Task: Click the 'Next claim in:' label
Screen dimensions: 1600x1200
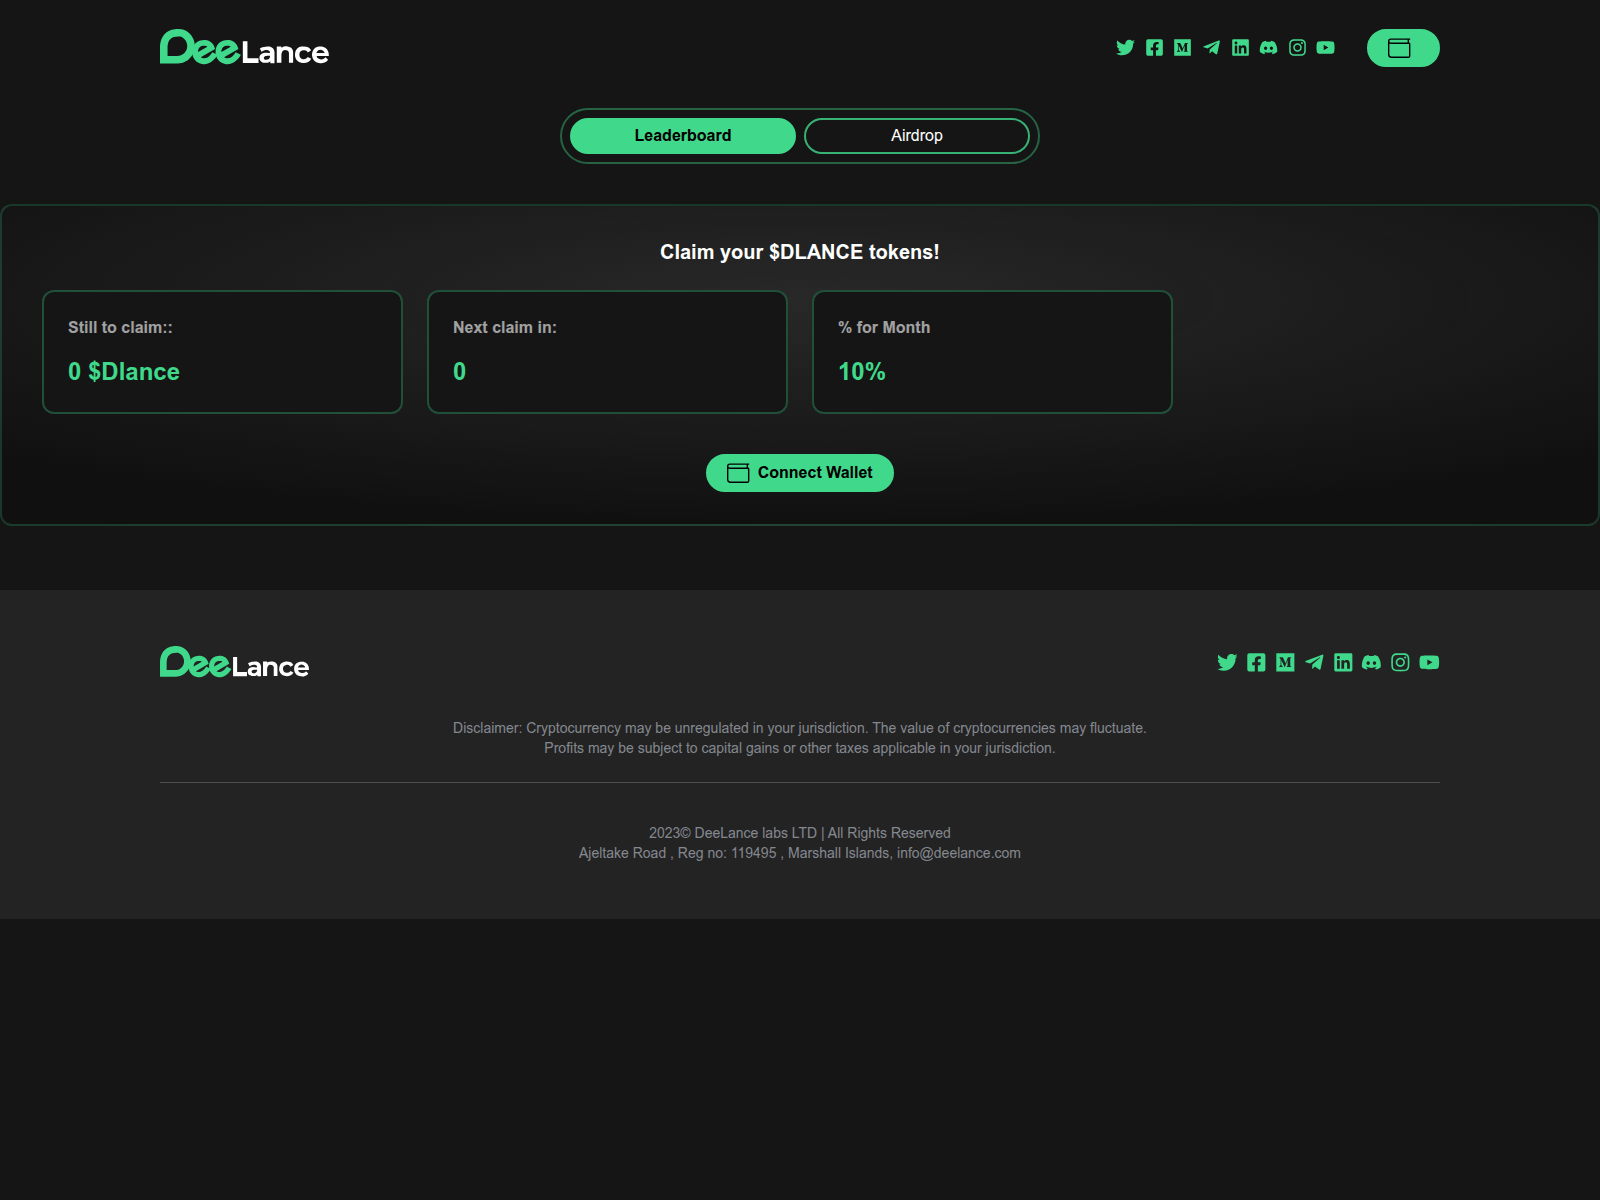Action: 505,328
